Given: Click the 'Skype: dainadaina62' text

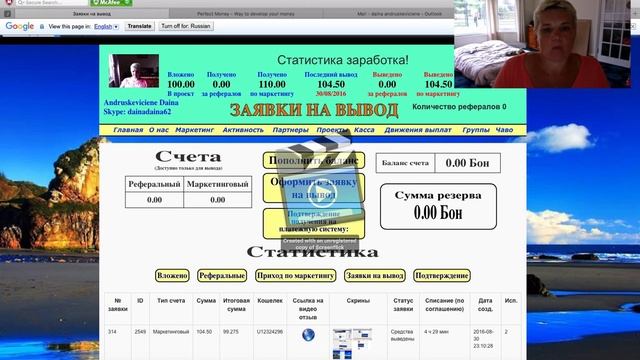Looking at the screenshot, I should 137,111.
